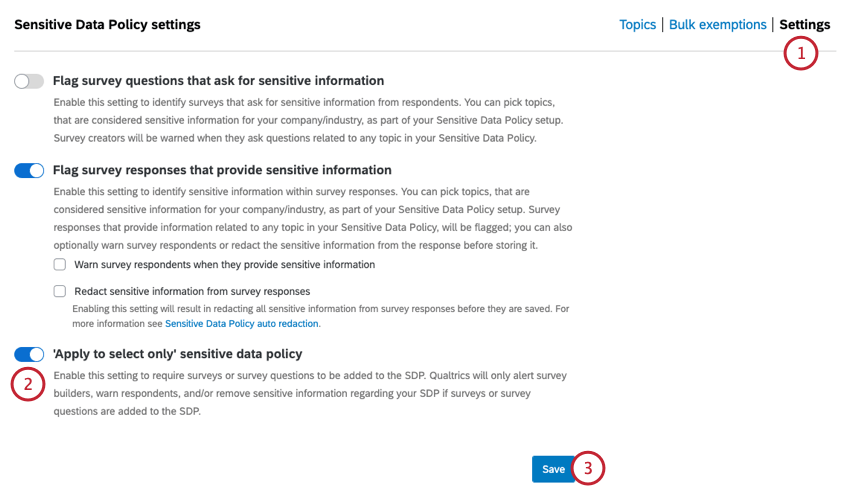Disable the 'Apply to select only' toggle switch
Image resolution: width=850 pixels, height=502 pixels.
[x=29, y=354]
